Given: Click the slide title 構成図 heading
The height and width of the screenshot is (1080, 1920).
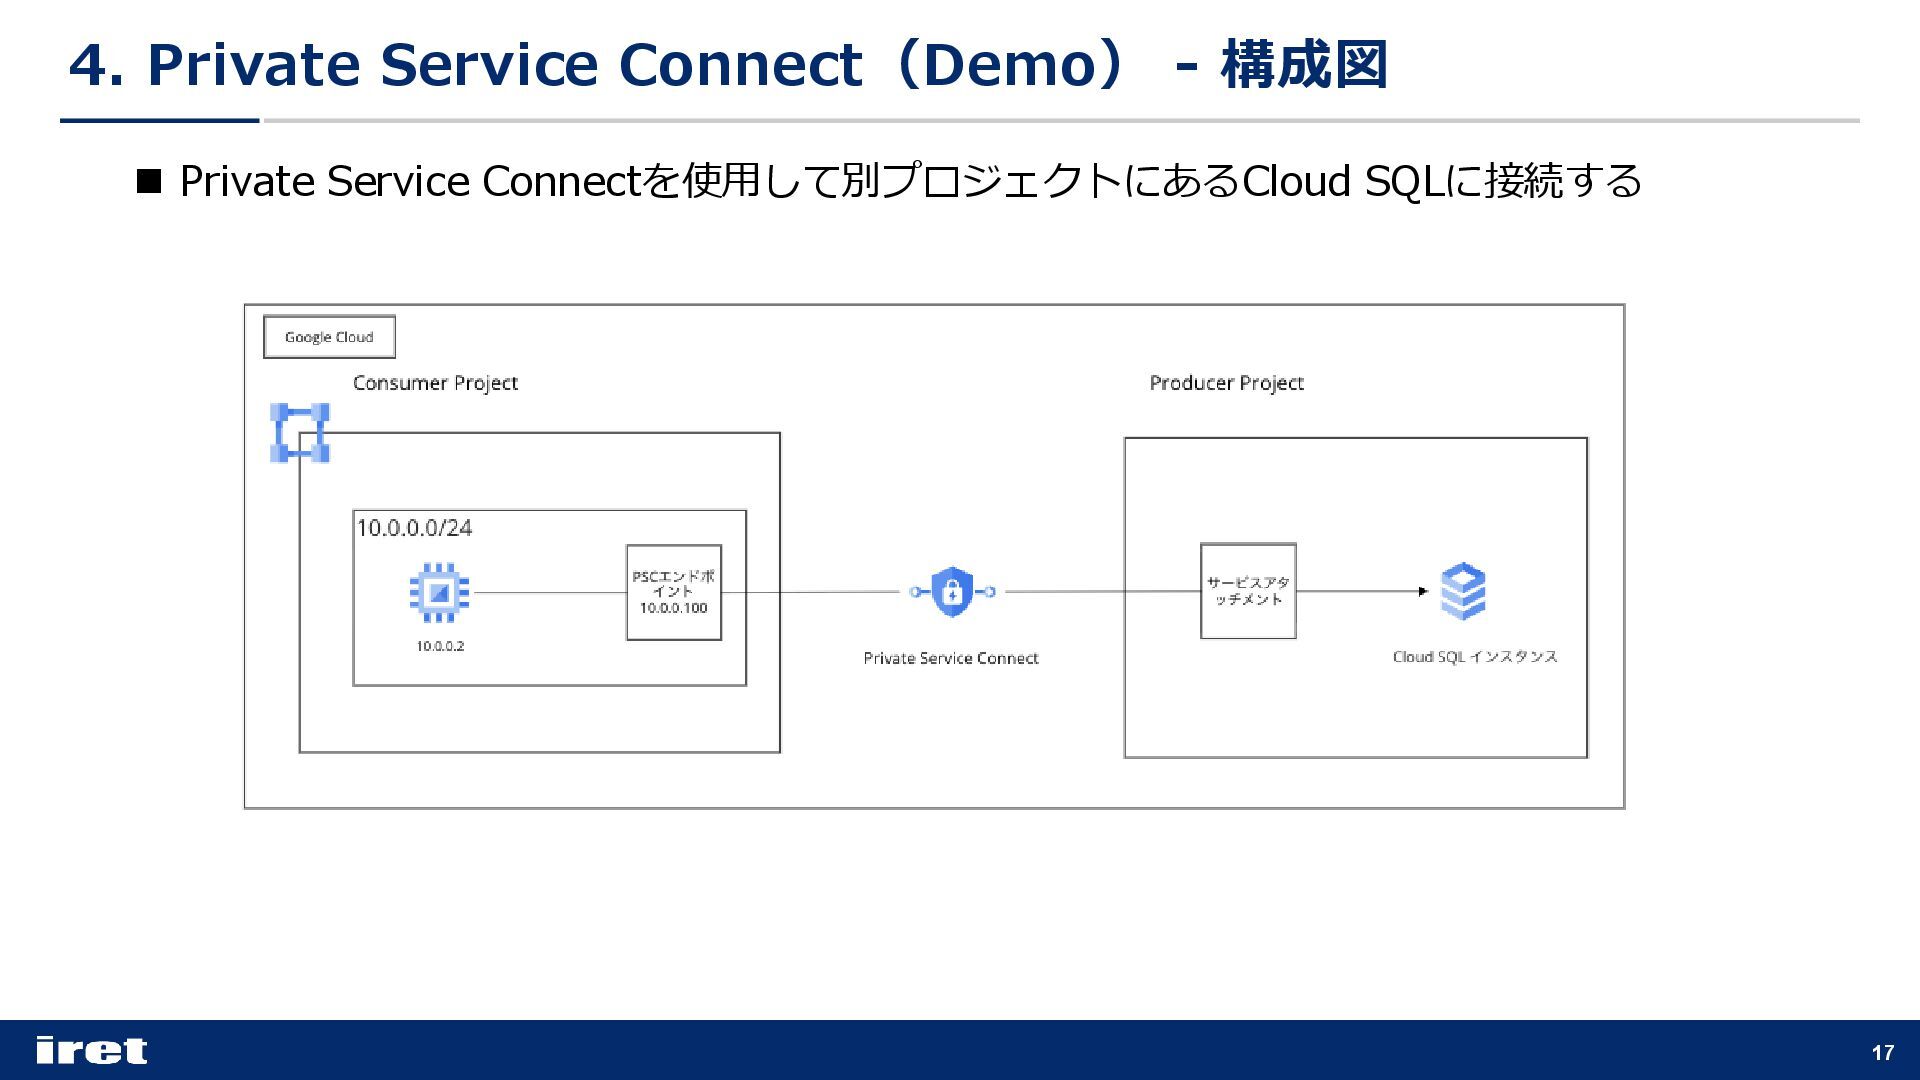Looking at the screenshot, I should pos(728,65).
